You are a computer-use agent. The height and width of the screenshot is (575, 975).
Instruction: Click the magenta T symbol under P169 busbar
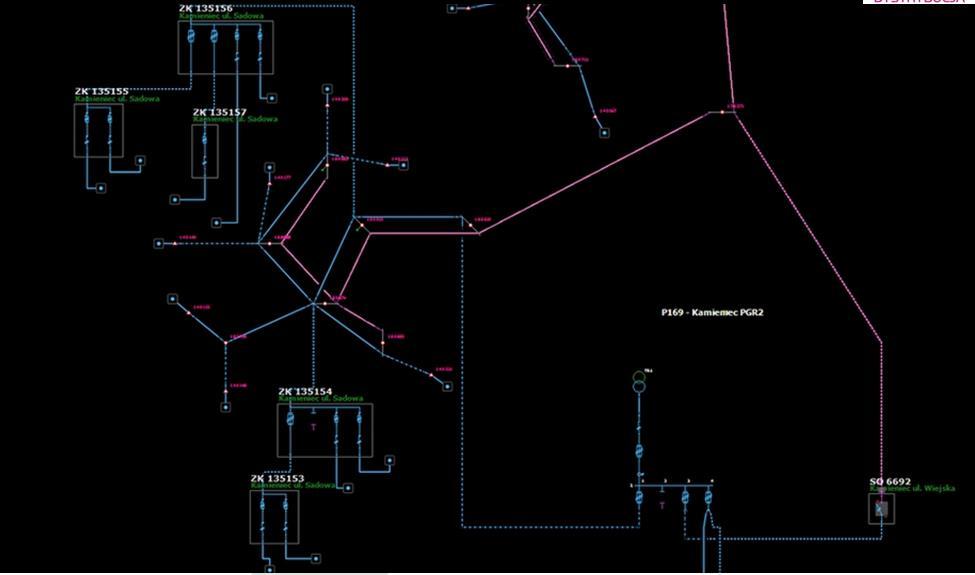(662, 505)
